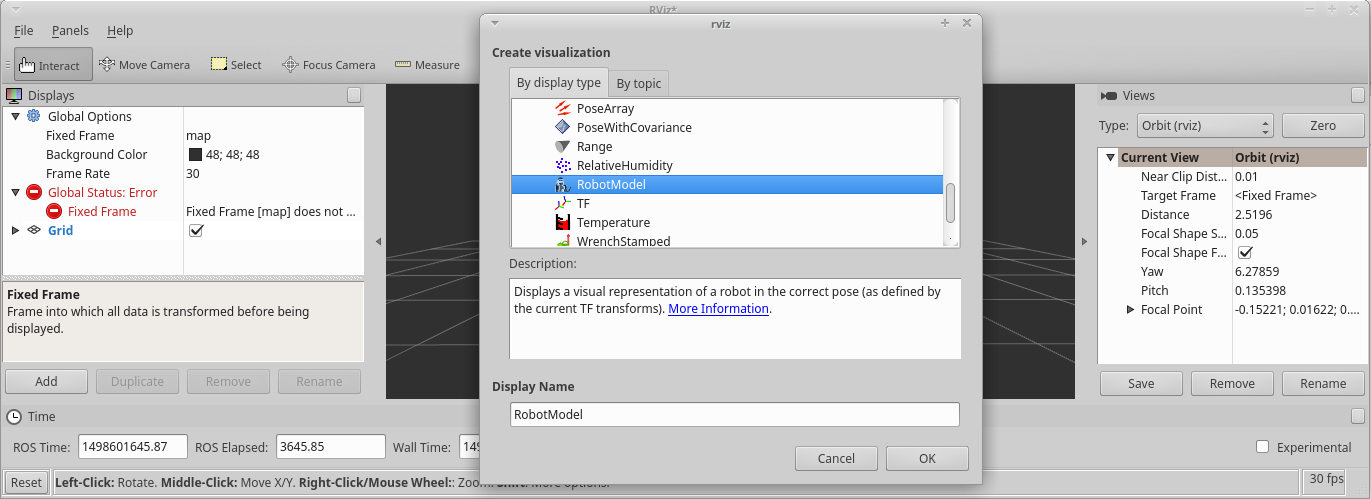Open the File menu
Image resolution: width=1371 pixels, height=499 pixels.
pos(24,31)
